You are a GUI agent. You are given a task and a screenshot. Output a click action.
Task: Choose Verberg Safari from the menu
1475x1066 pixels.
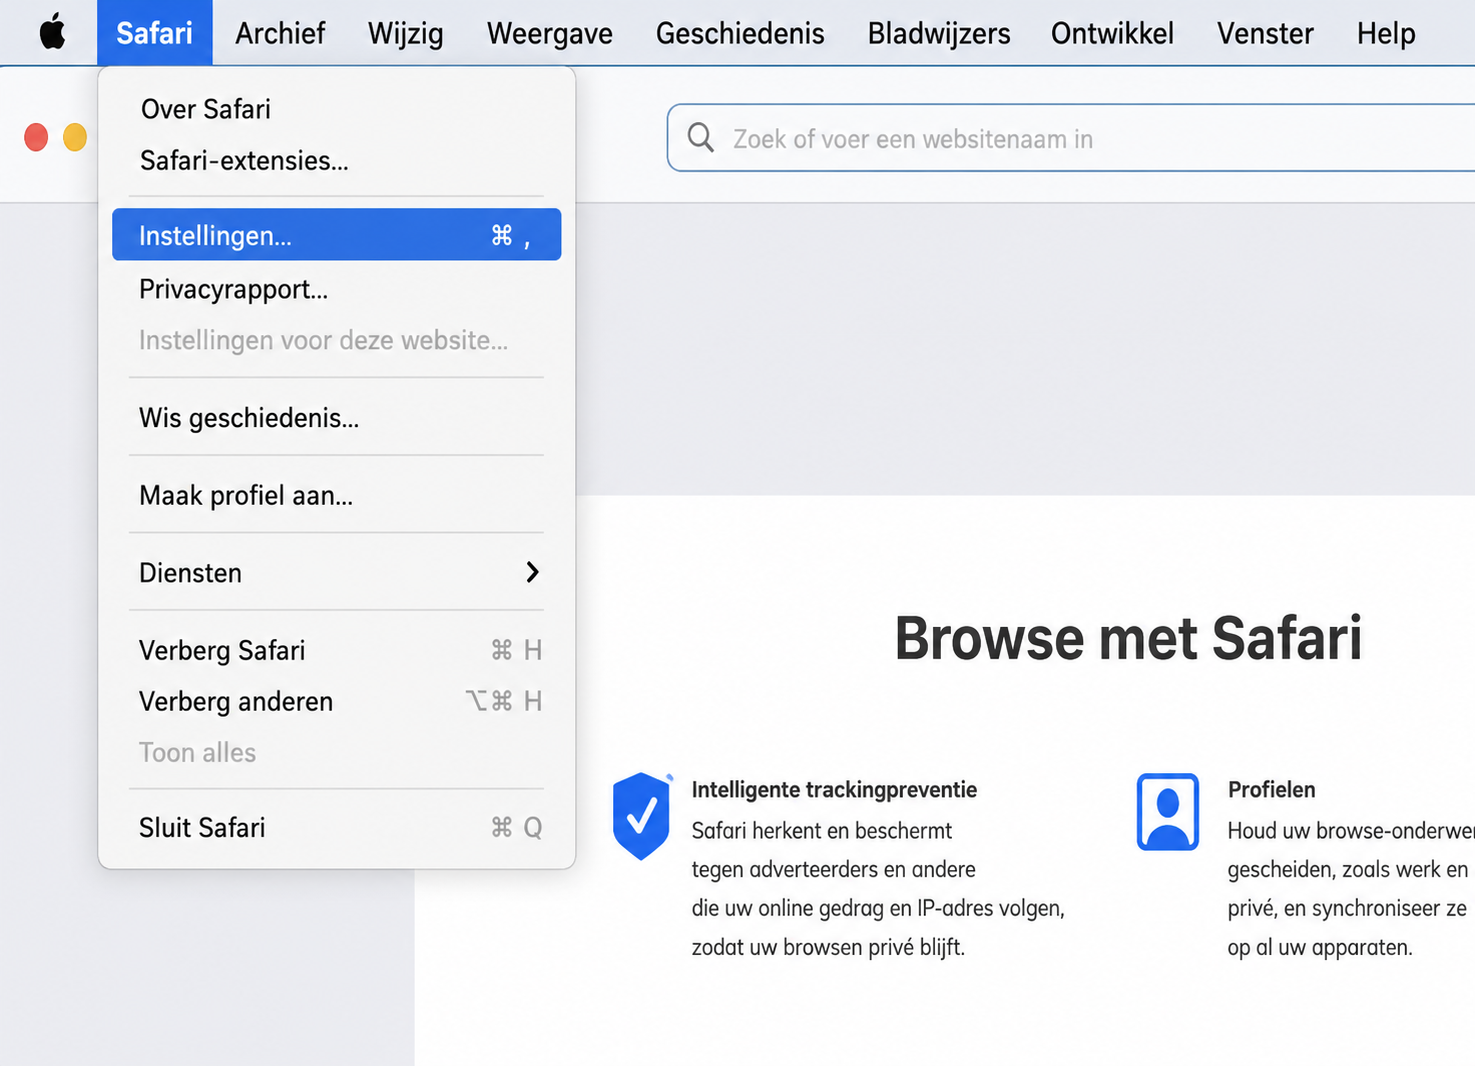(x=336, y=650)
